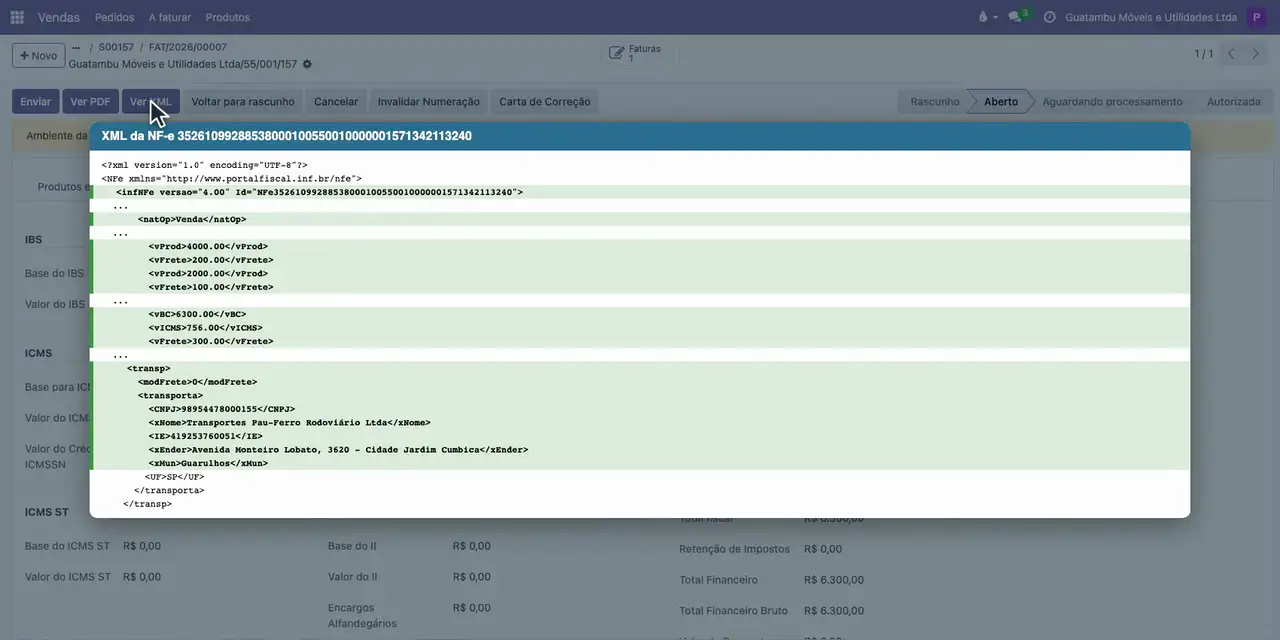1280x640 pixels.
Task: Click xNome Transportes Pau-Ferro XML line
Action: (289, 423)
